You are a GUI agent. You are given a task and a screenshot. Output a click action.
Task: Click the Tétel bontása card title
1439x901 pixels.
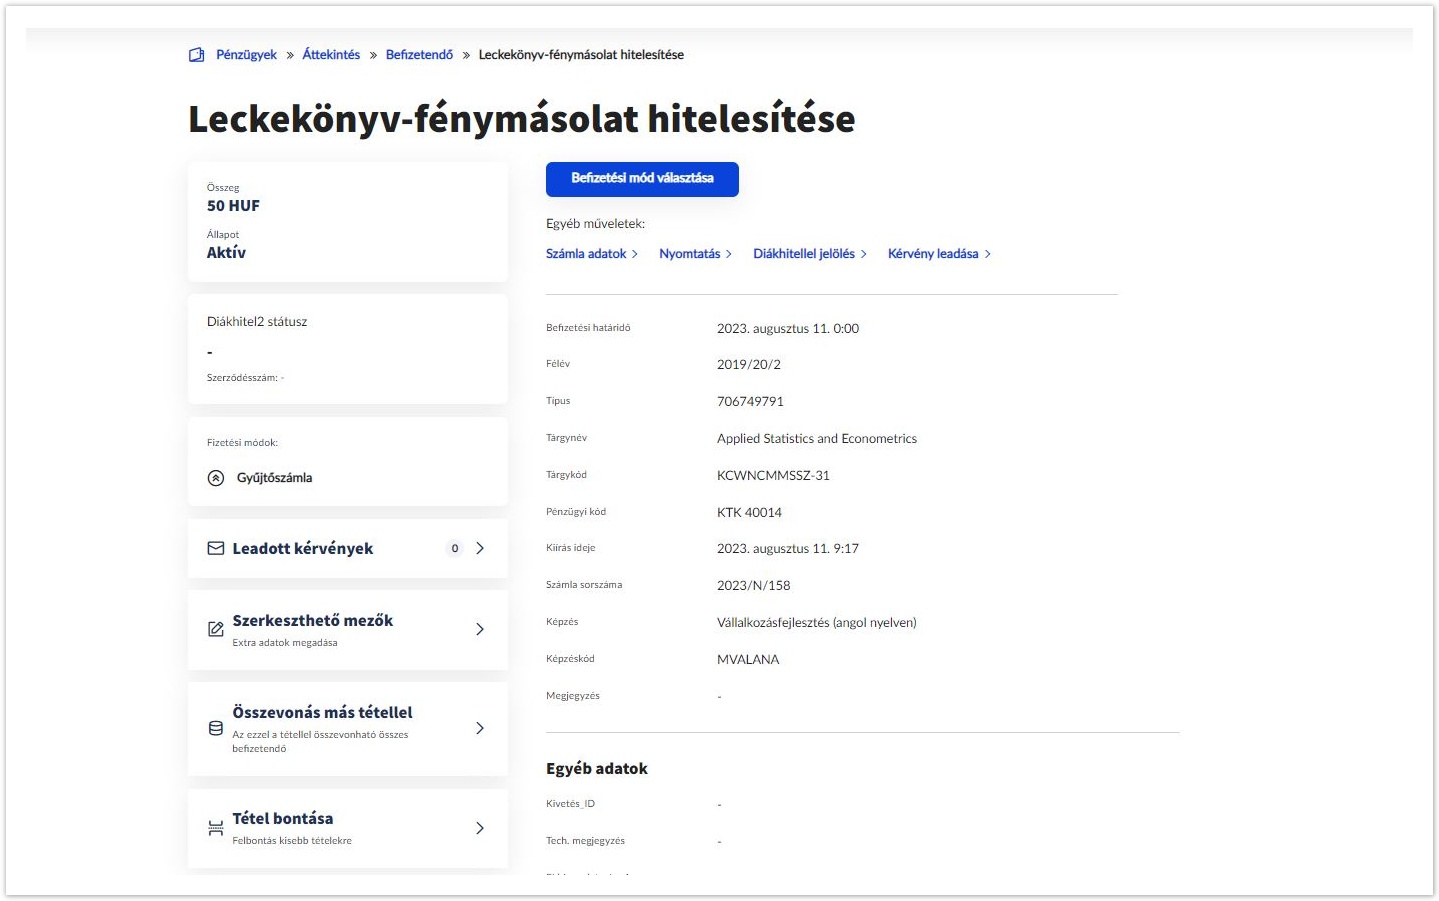pos(283,818)
